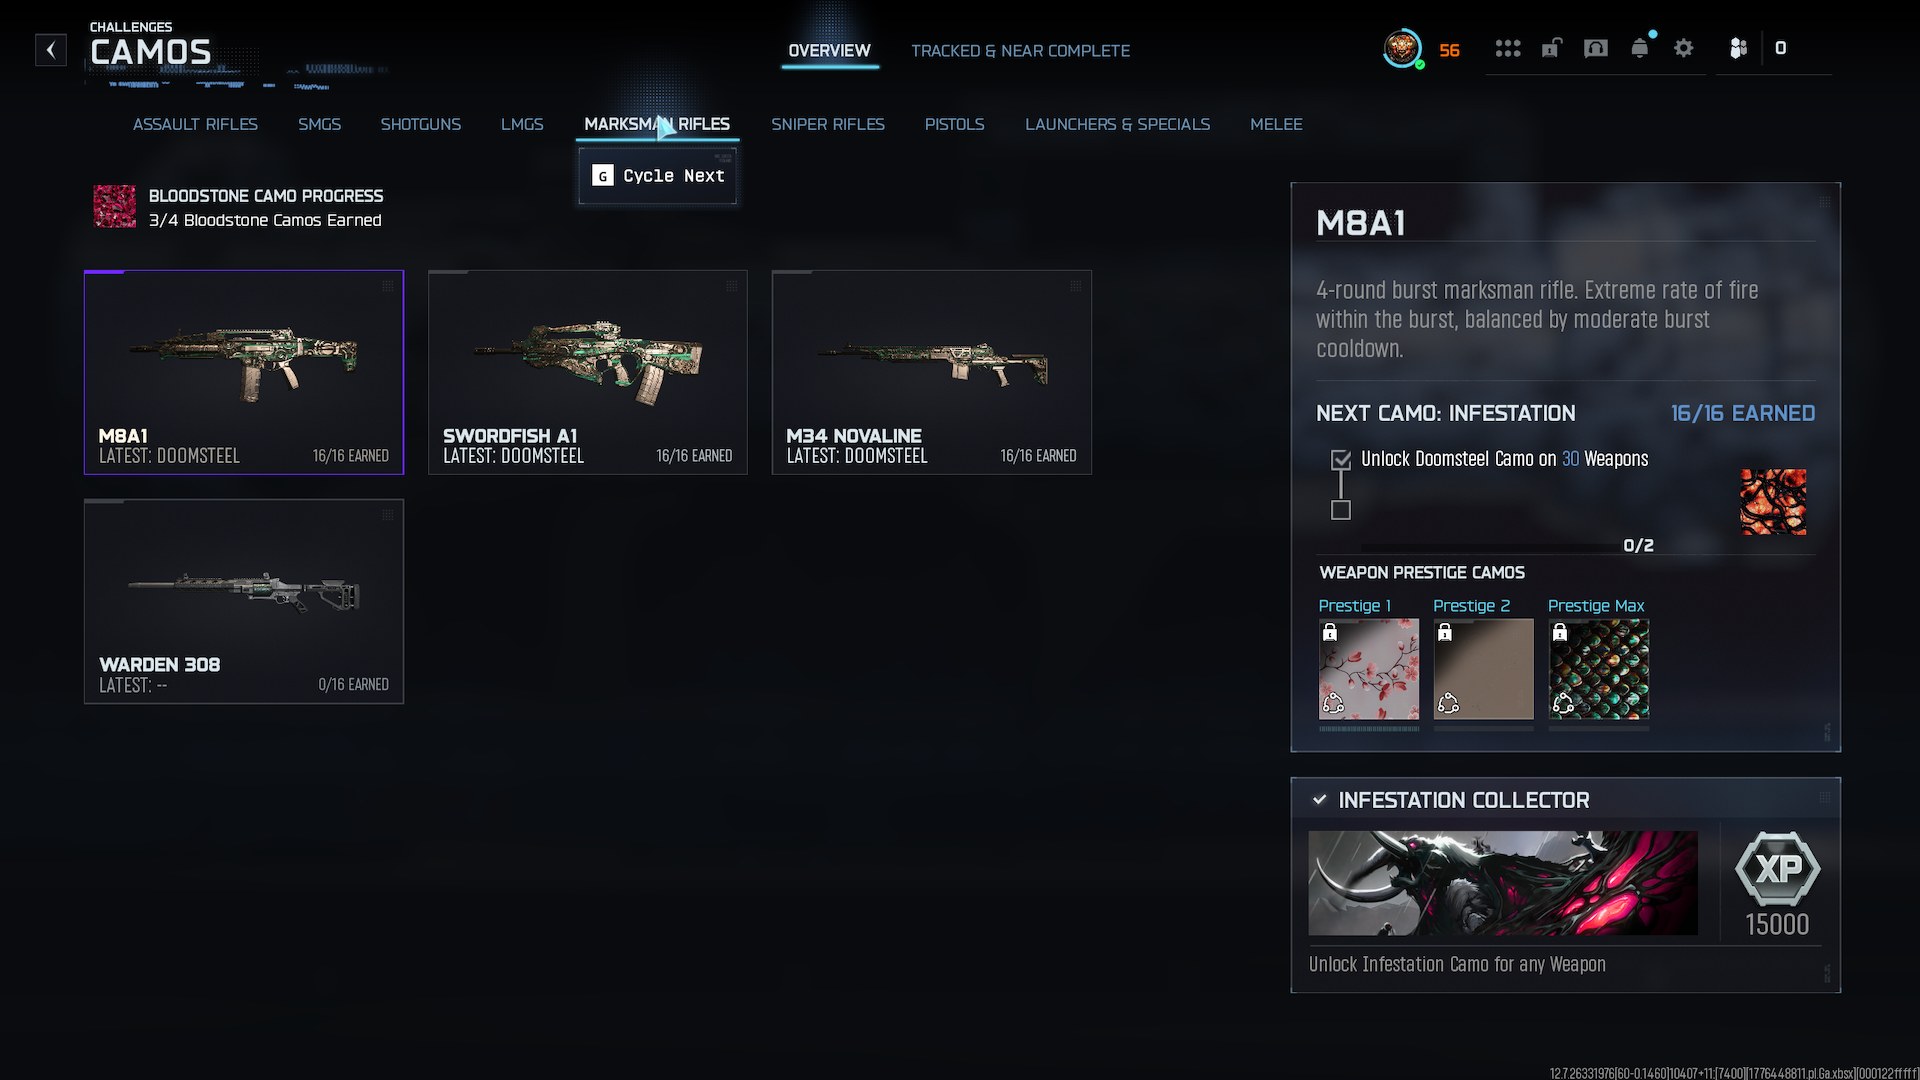Select the M8A1 weapon card
This screenshot has width=1920, height=1080.
tap(244, 372)
